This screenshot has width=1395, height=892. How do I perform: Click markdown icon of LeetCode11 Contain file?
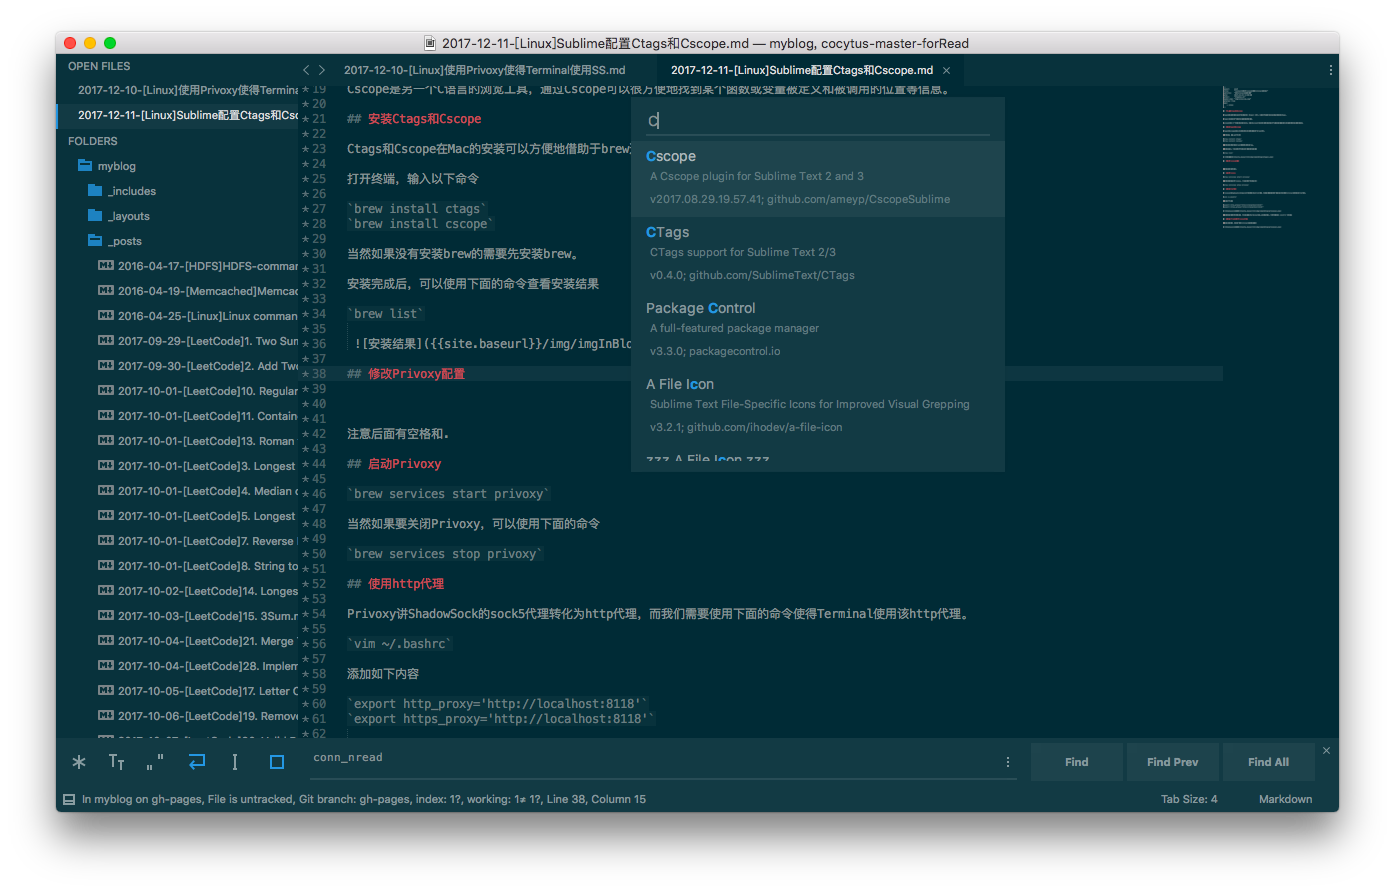click(x=106, y=416)
